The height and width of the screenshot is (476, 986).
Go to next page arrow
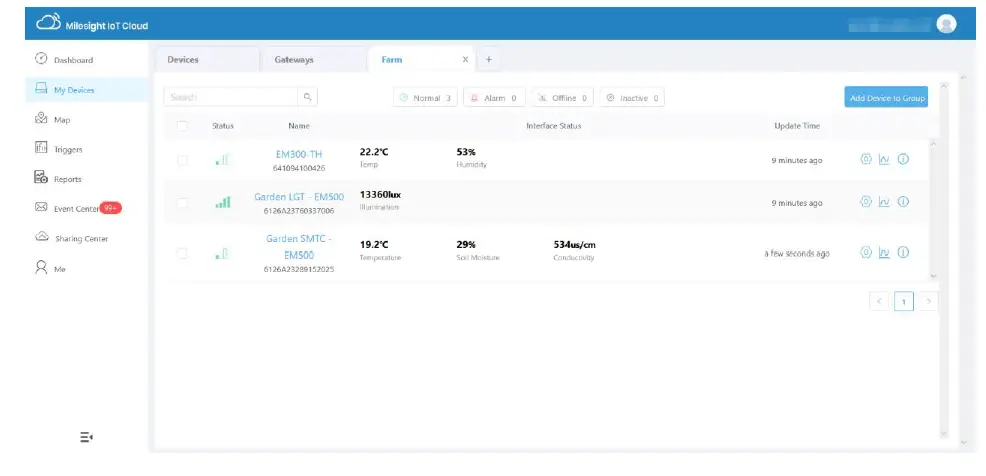click(928, 301)
